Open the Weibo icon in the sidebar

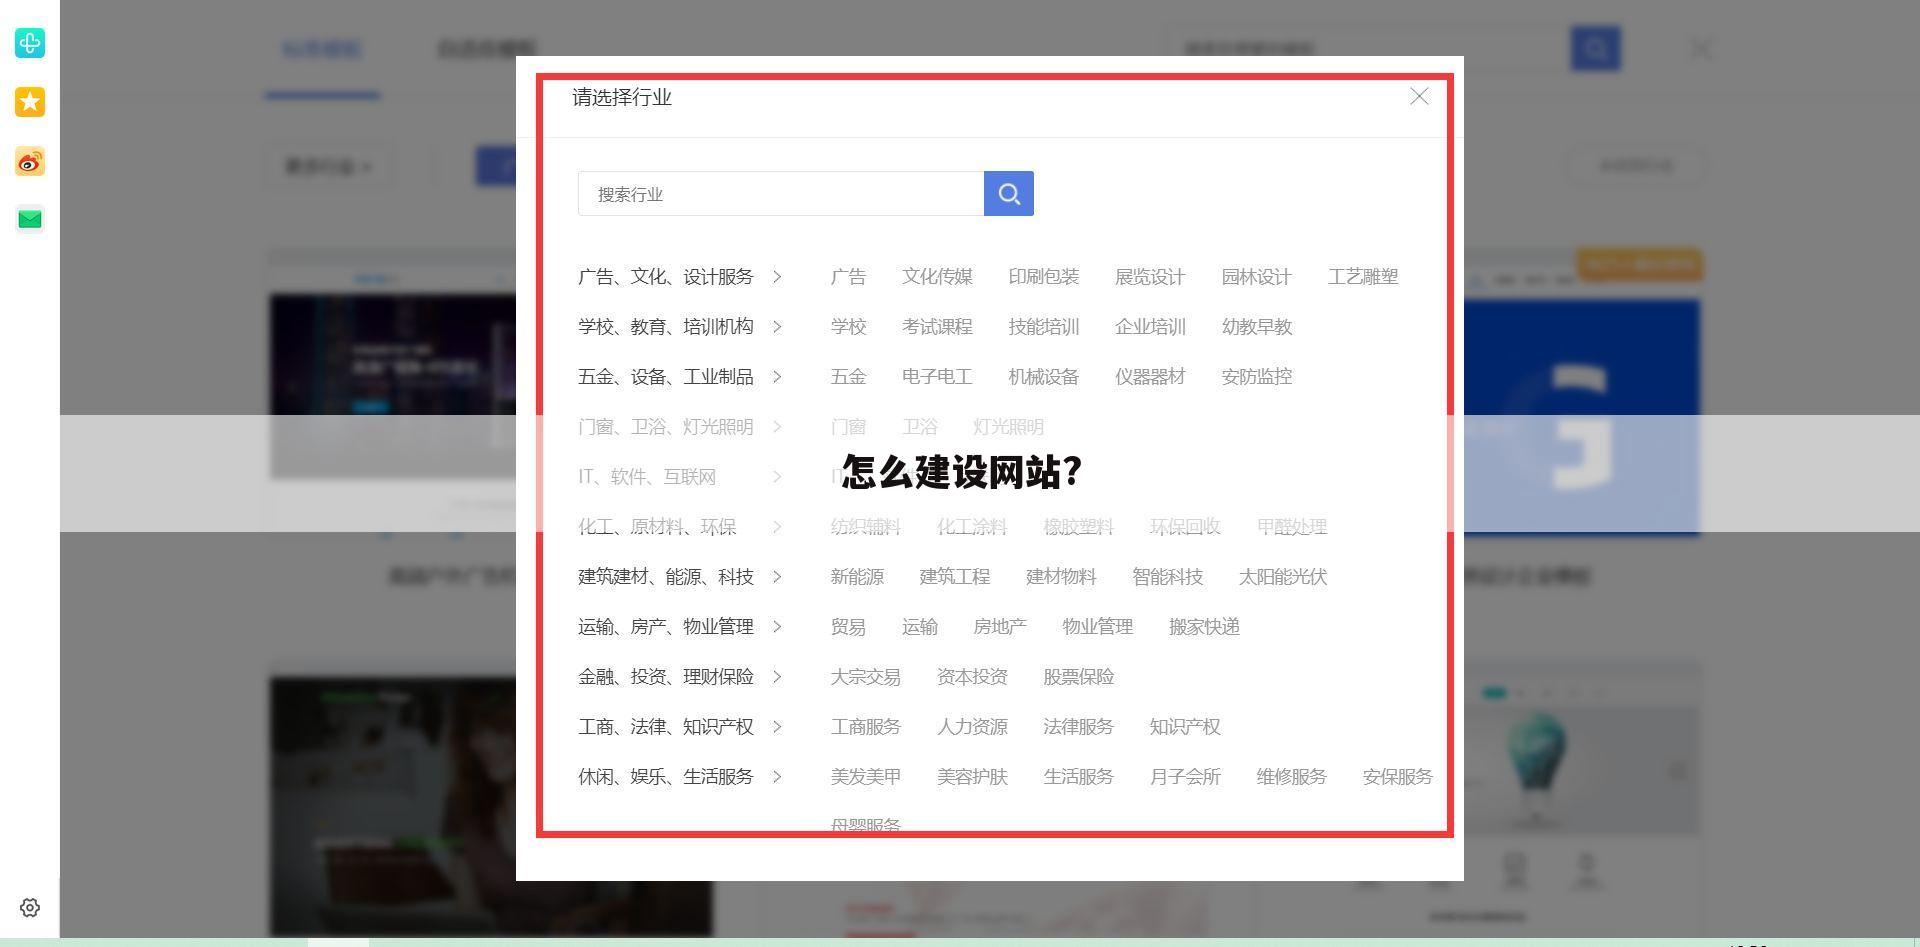click(29, 161)
